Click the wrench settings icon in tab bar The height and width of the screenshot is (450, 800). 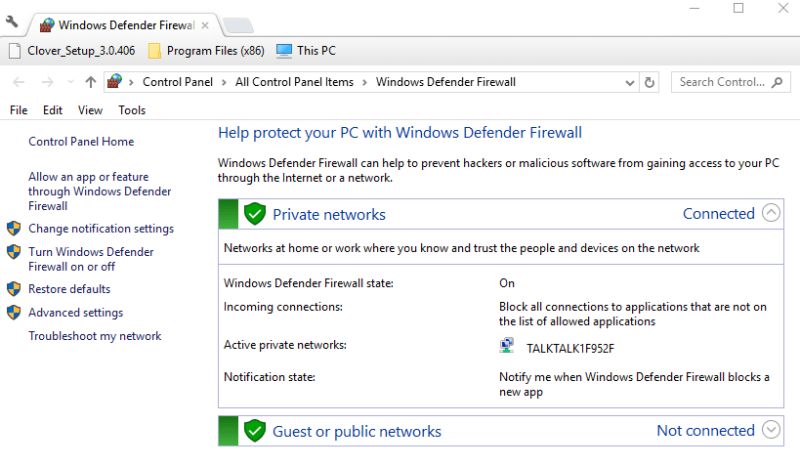(x=12, y=21)
